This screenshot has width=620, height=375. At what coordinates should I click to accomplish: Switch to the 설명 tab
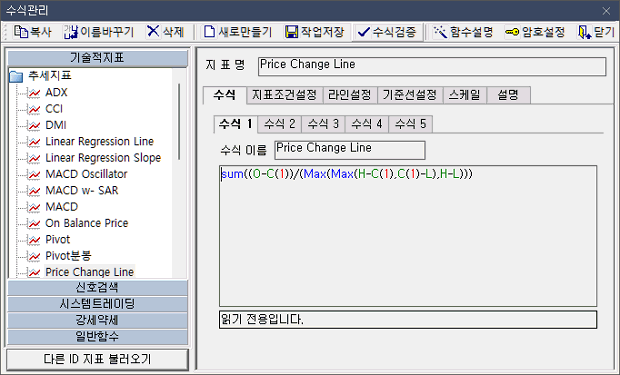508,95
